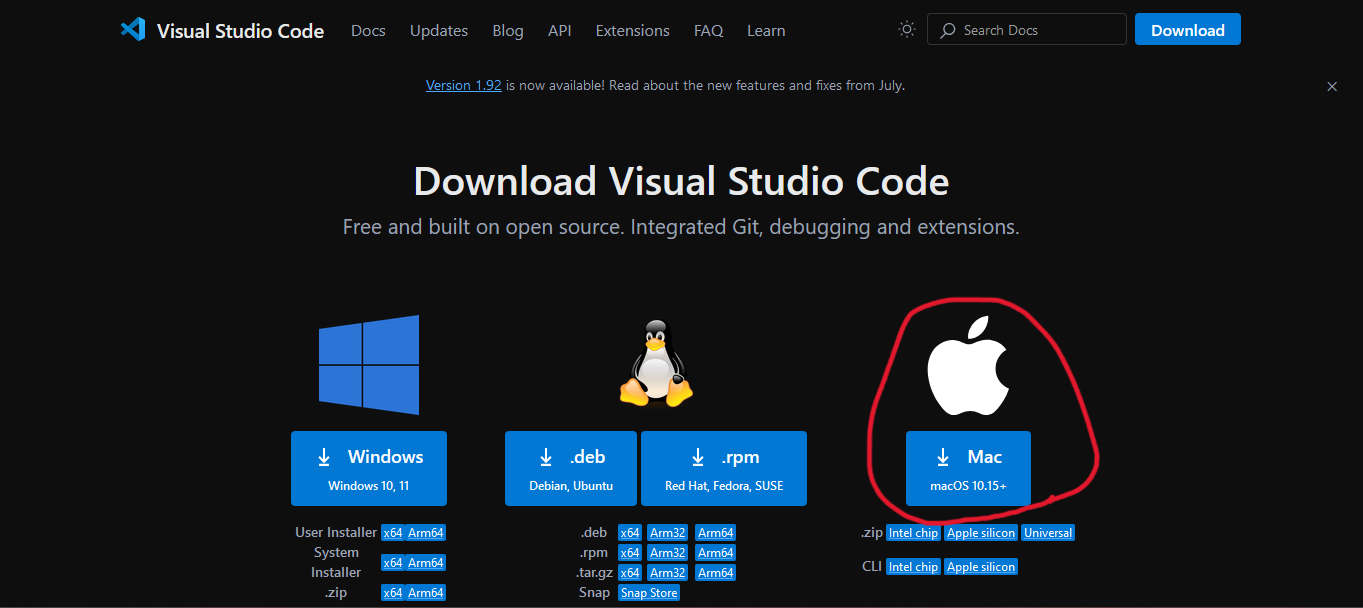Choose Linux .rpm Arm64 link
1363x608 pixels.
coord(716,553)
